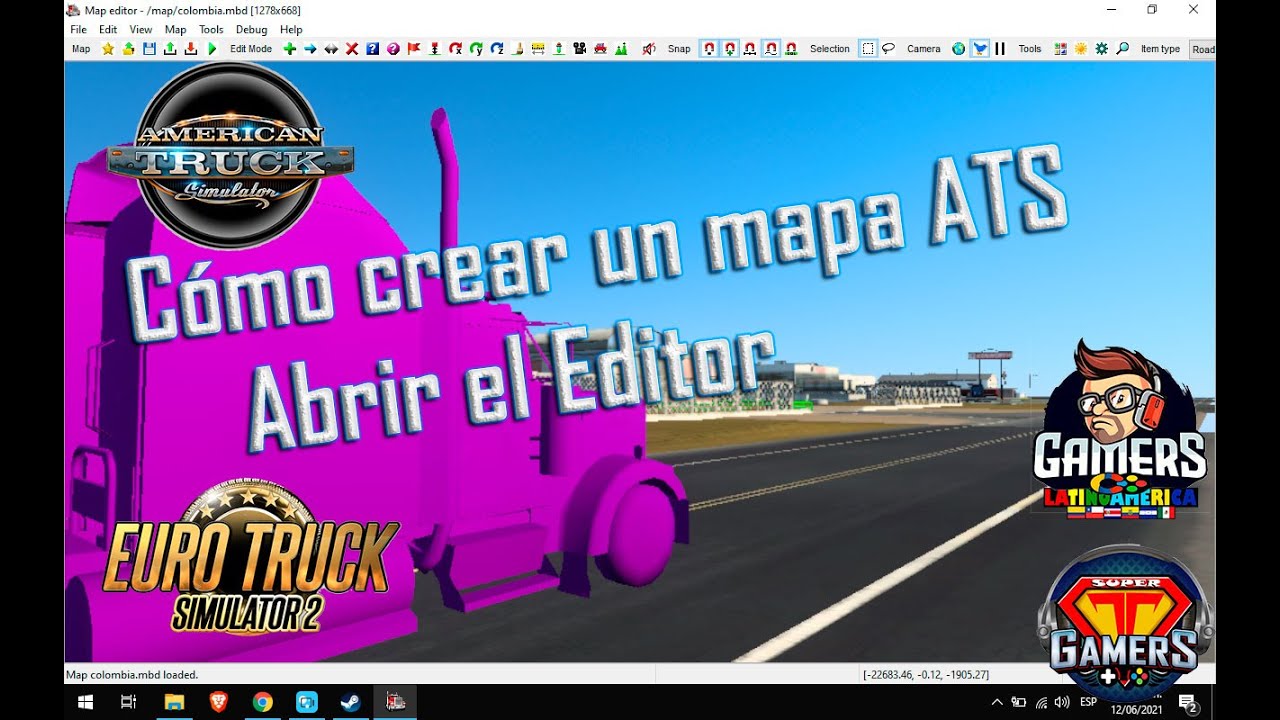
Task: Select the red X Delete item tool
Action: [352, 48]
